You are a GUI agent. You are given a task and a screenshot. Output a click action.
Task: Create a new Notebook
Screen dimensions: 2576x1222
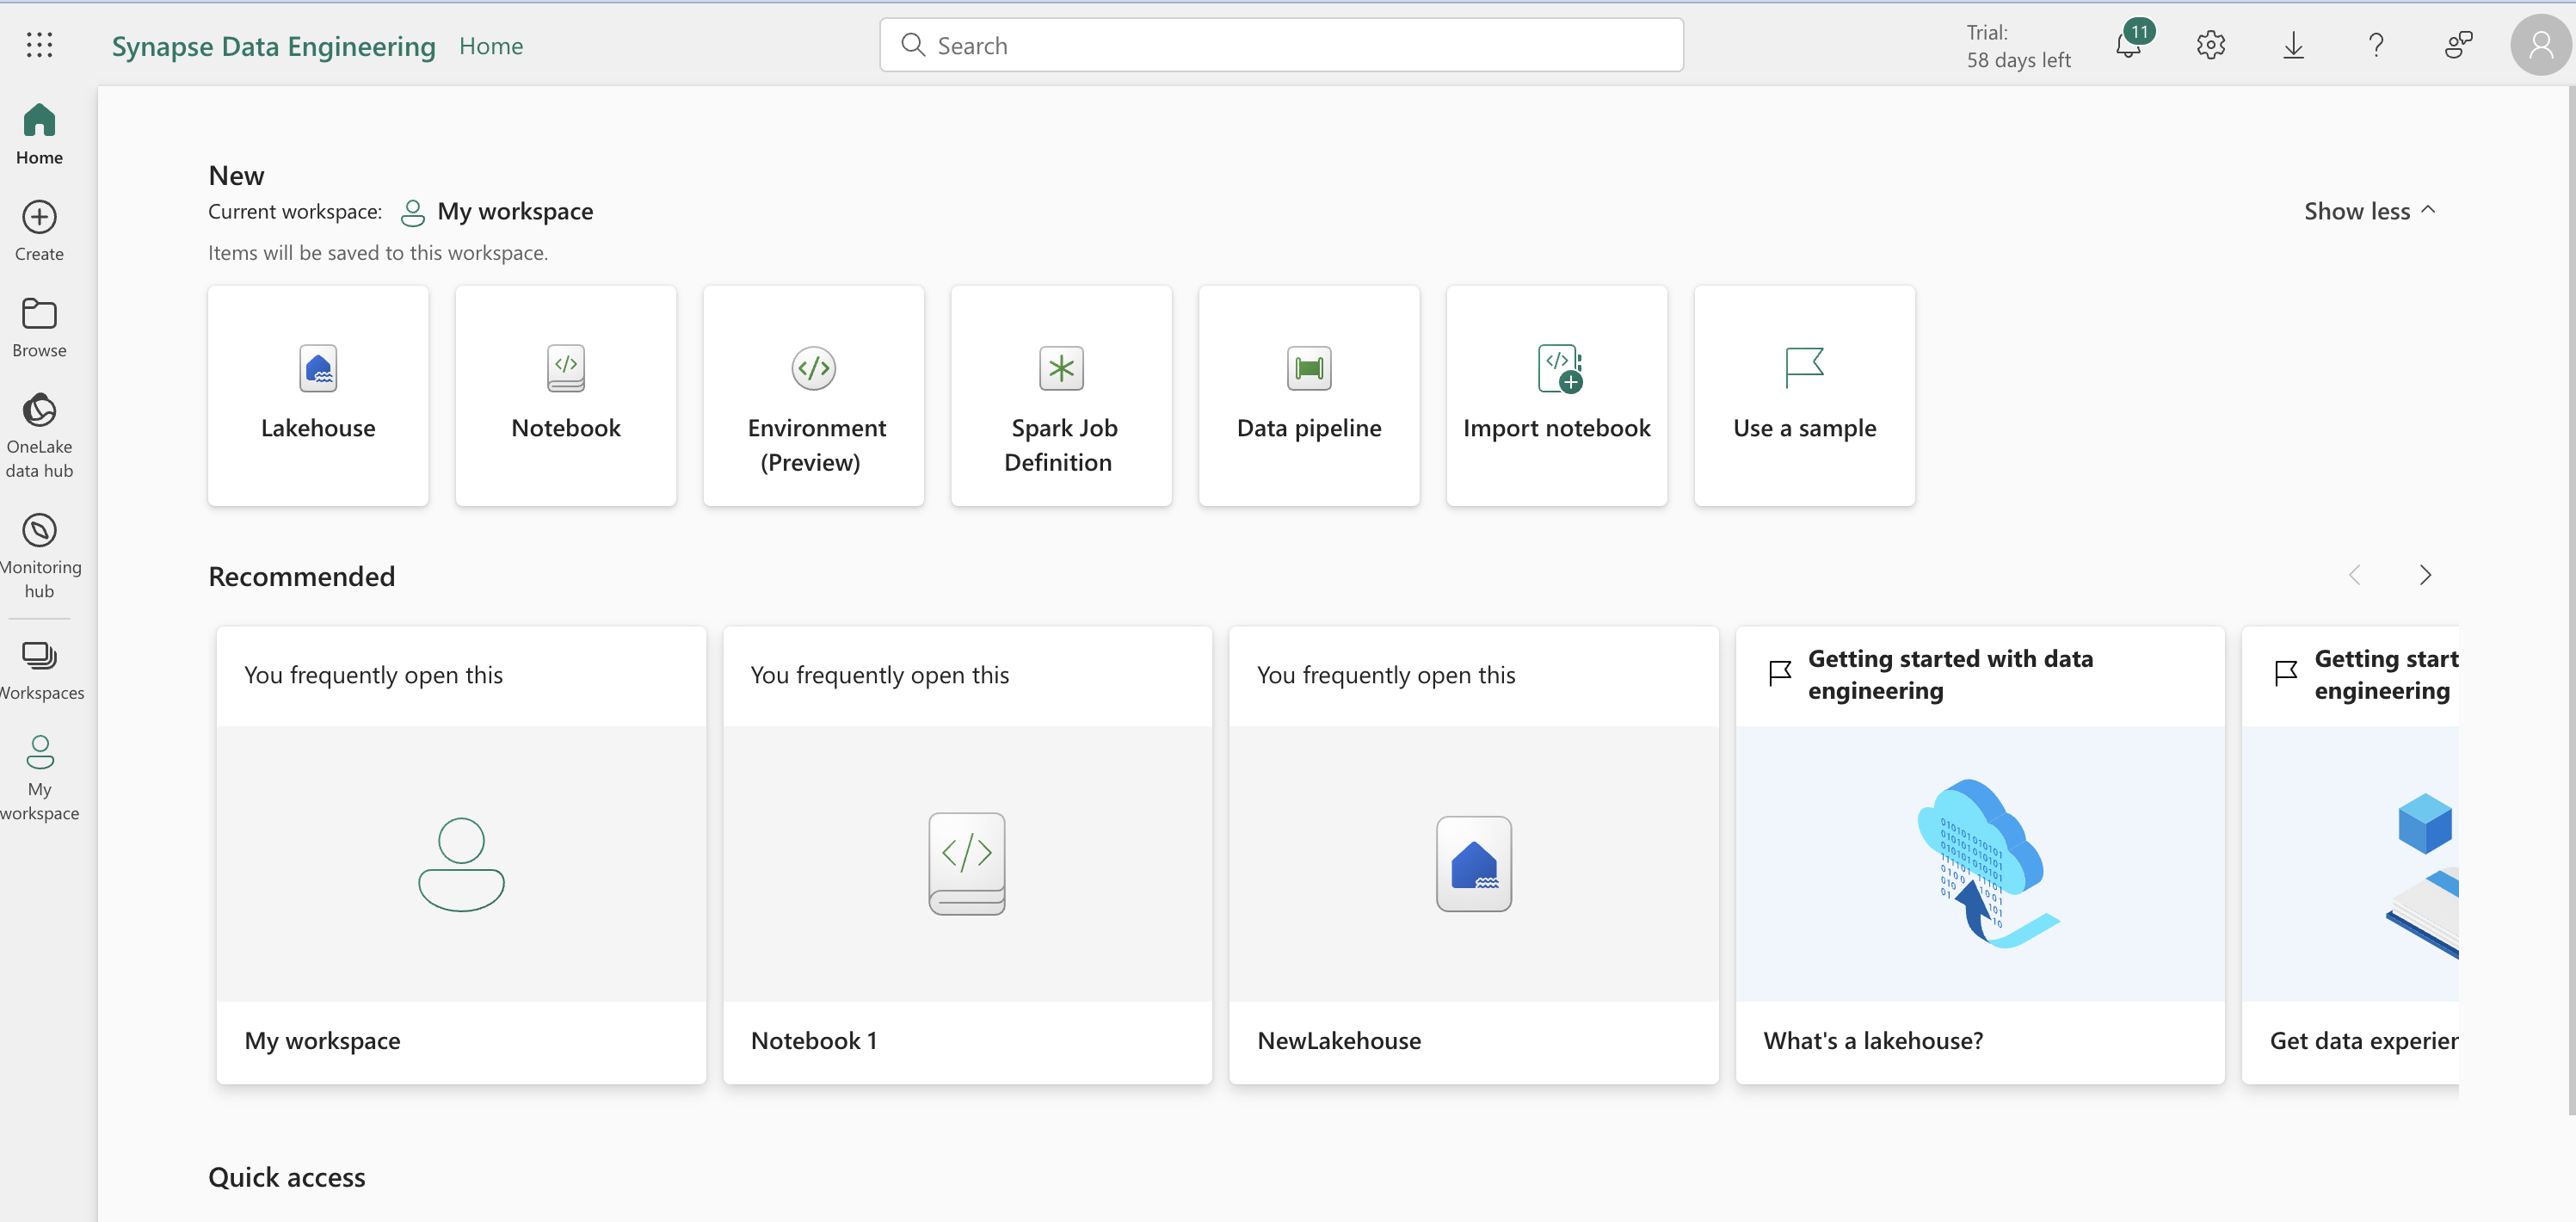[x=566, y=395]
